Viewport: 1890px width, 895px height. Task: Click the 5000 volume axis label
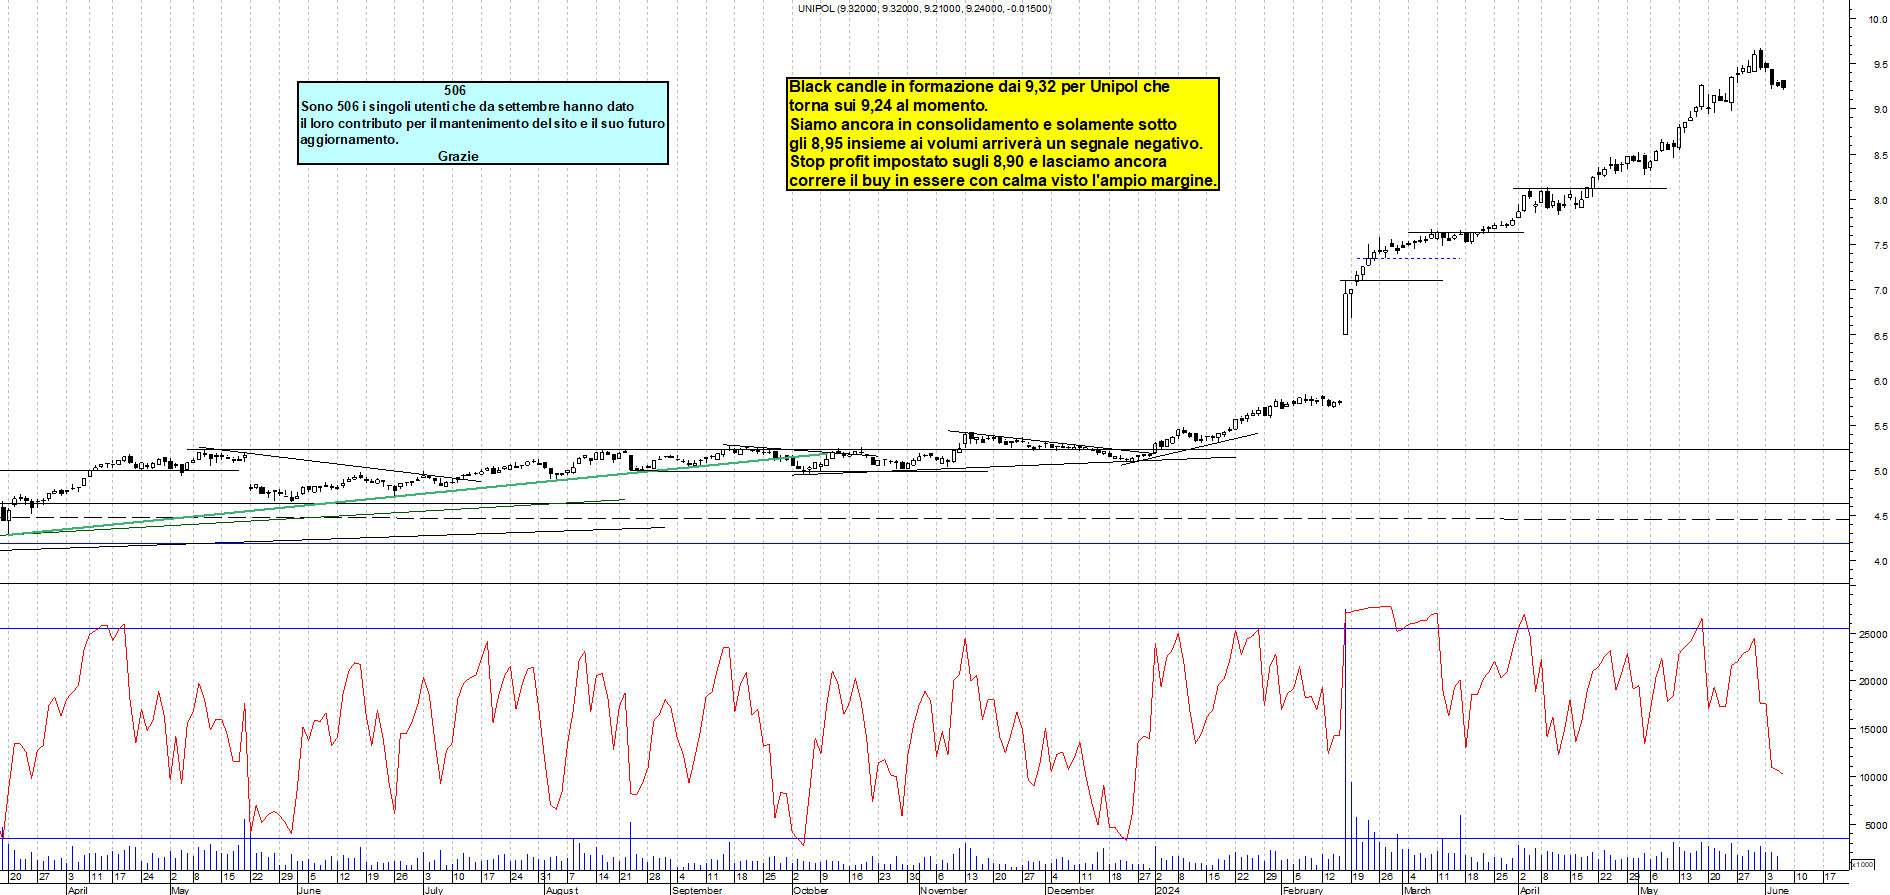coord(1876,825)
